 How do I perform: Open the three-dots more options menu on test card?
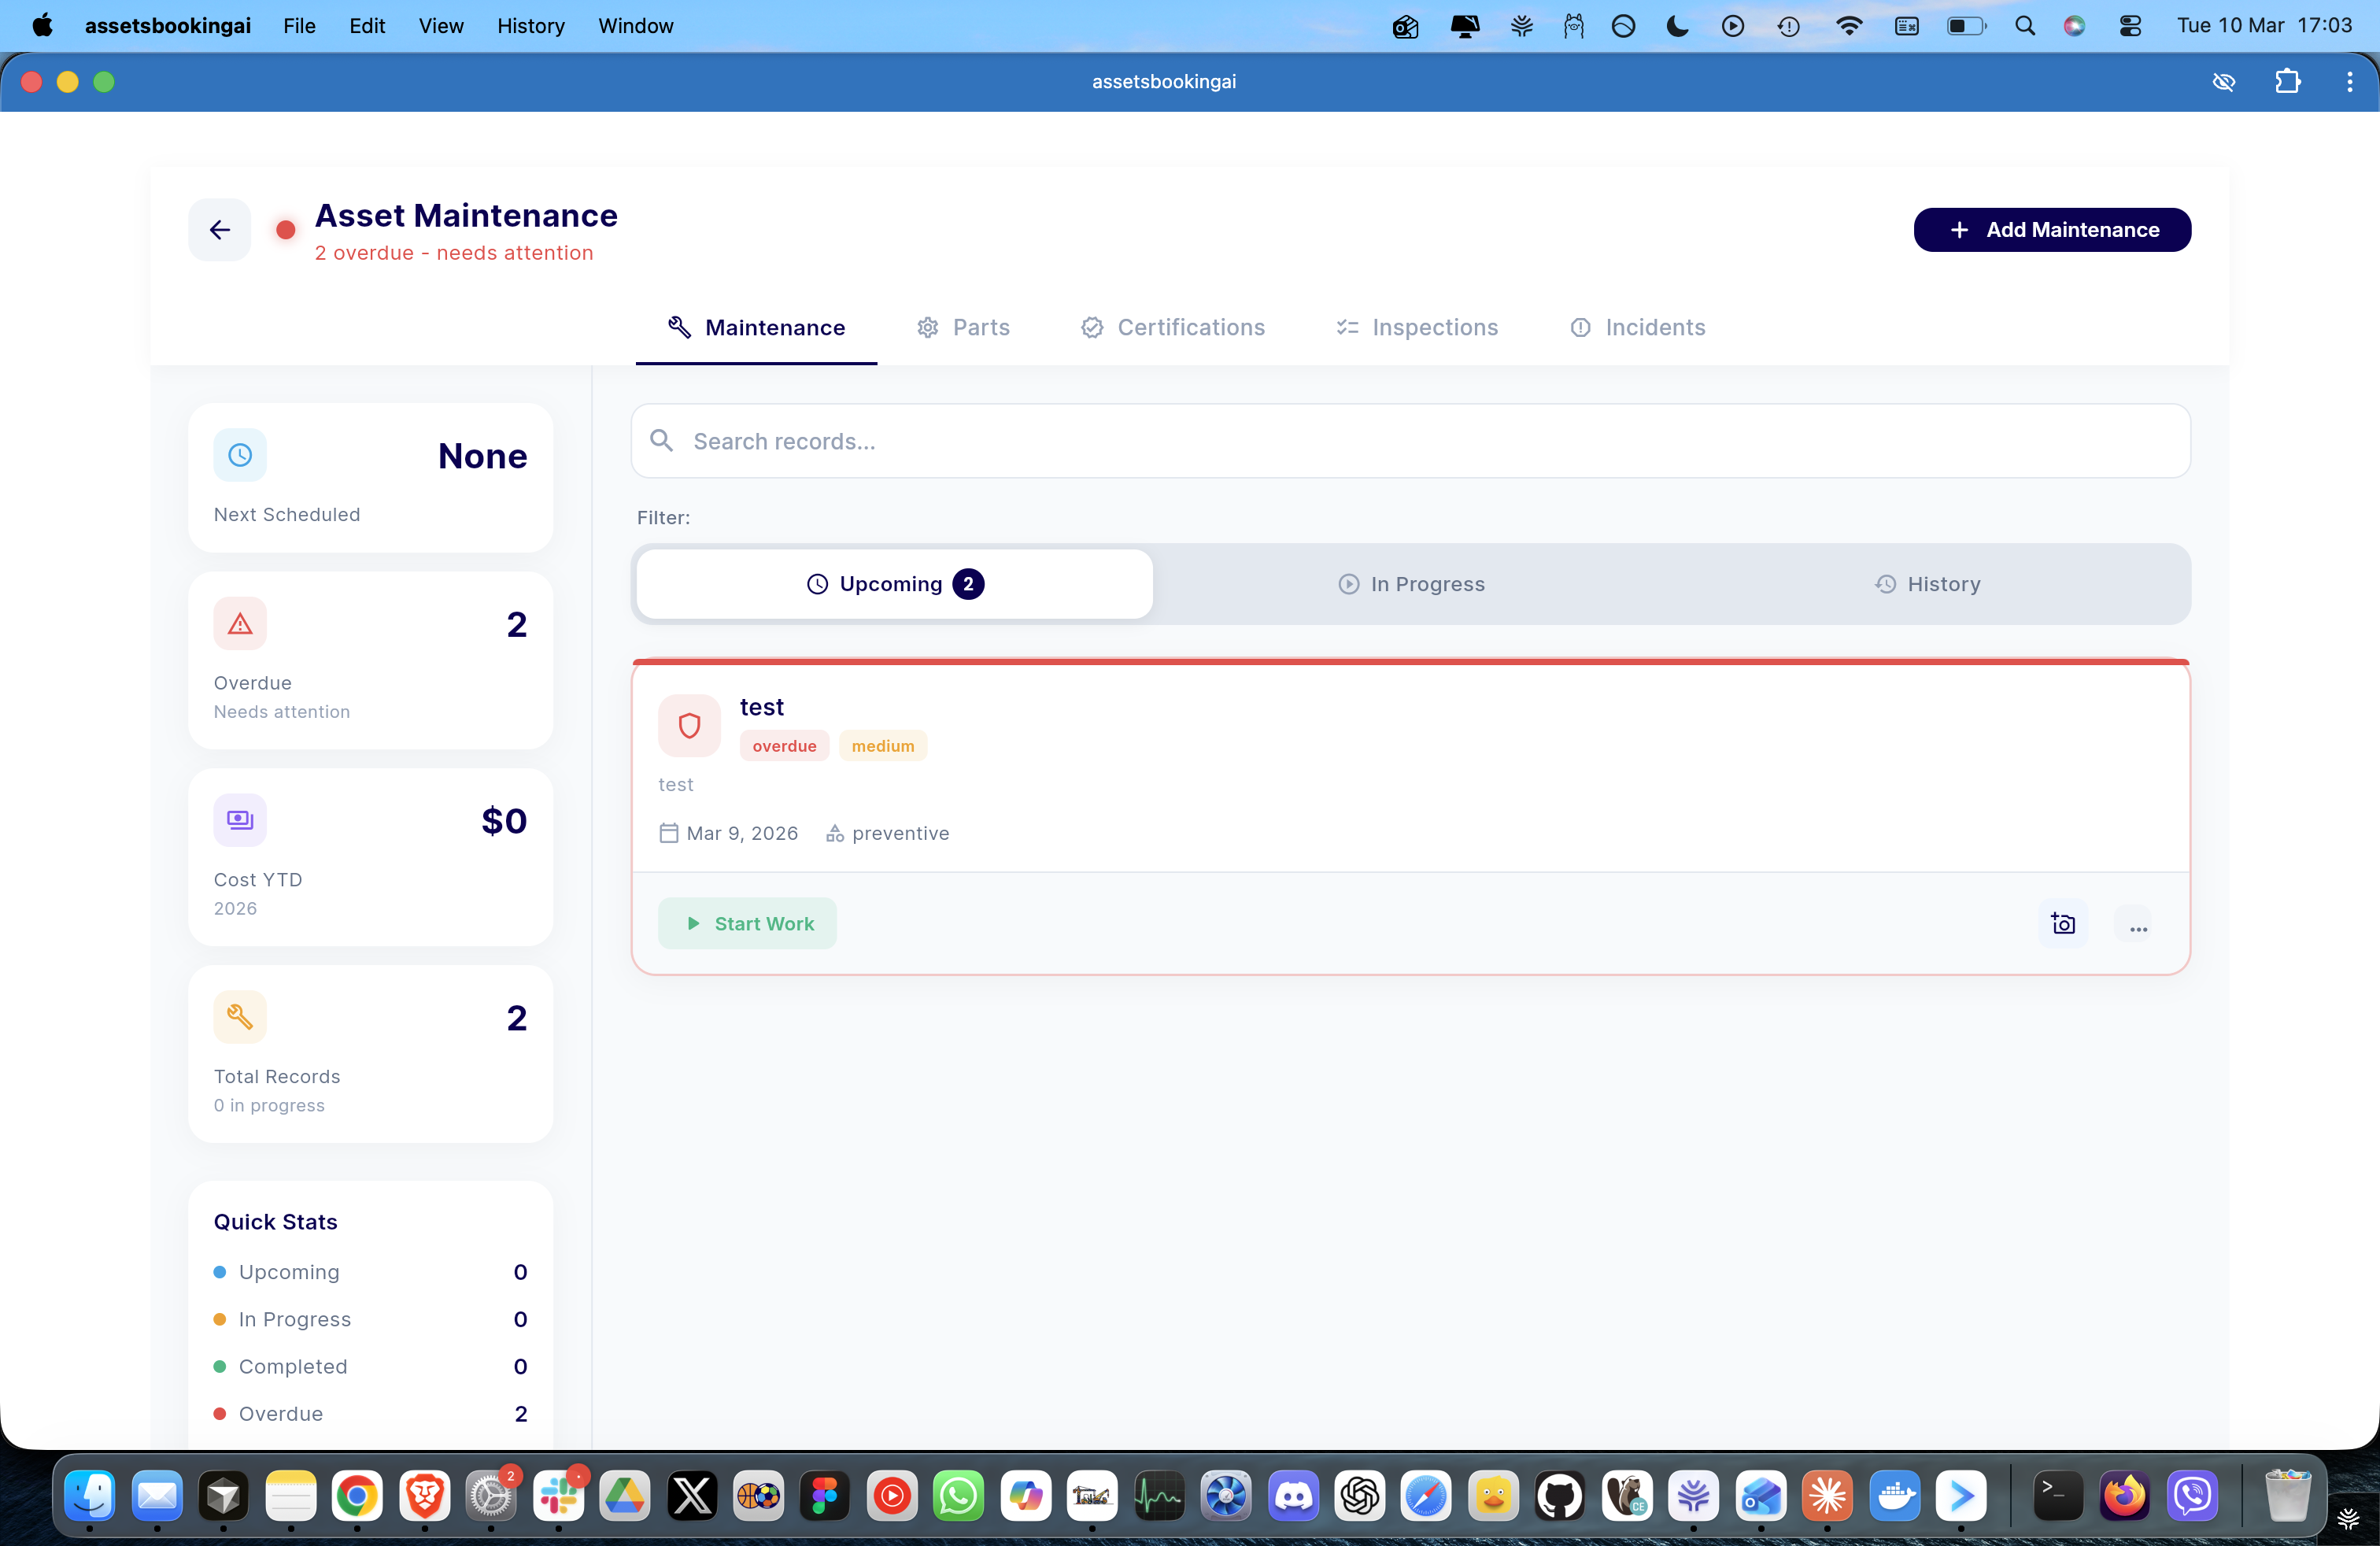pyautogui.click(x=2138, y=926)
